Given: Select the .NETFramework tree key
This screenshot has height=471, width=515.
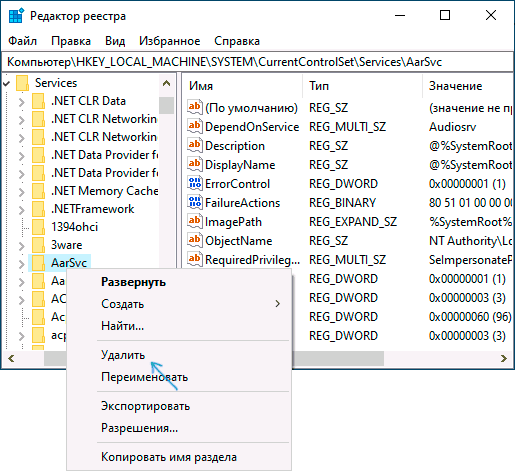Looking at the screenshot, I should (x=93, y=209).
